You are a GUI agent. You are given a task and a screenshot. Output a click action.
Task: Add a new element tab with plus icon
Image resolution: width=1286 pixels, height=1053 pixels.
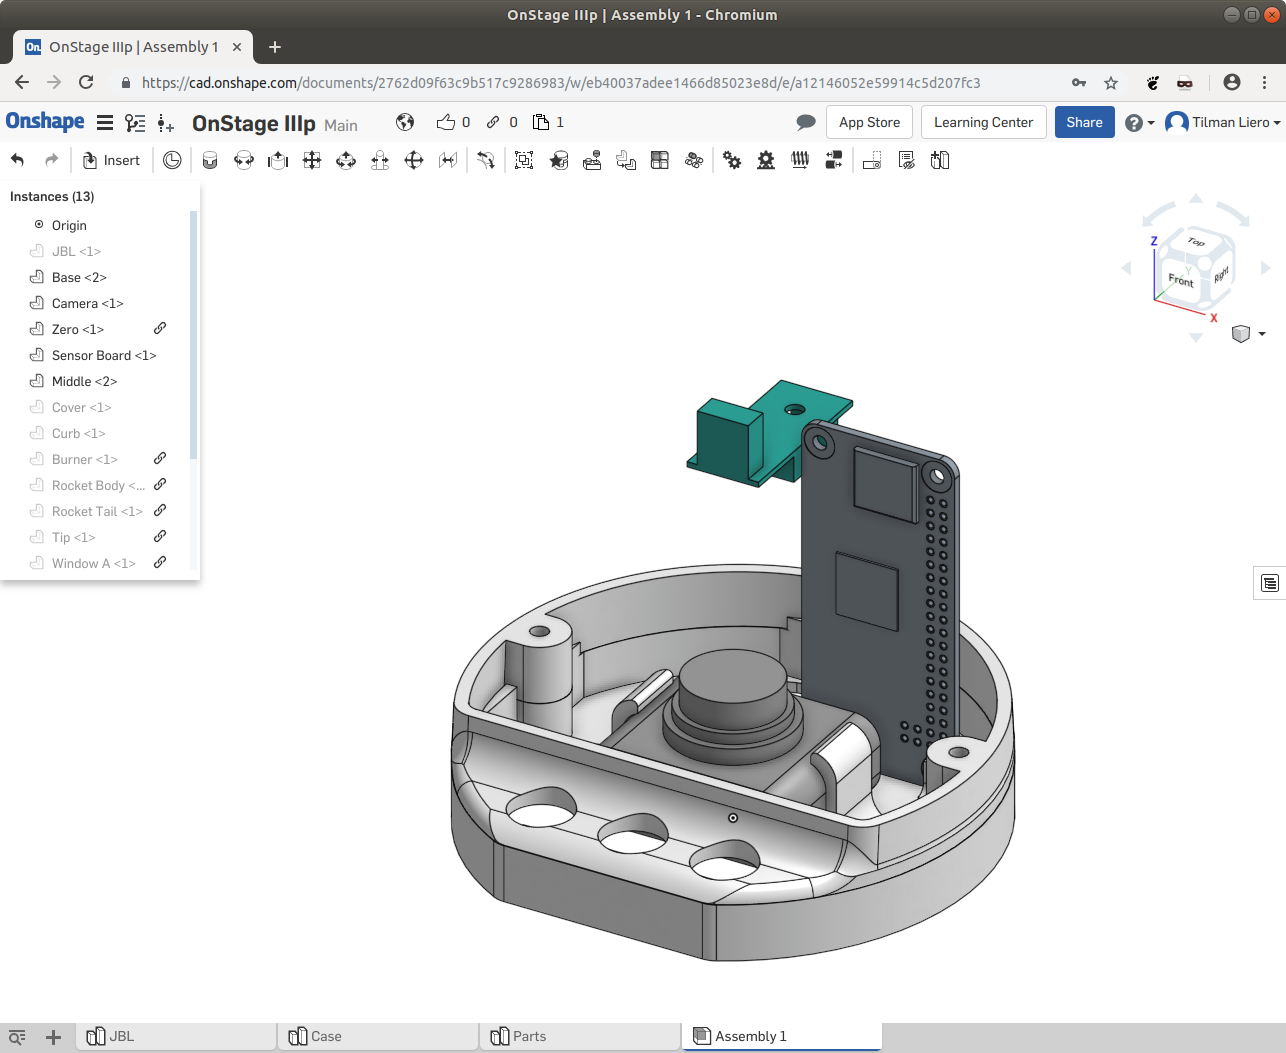pyautogui.click(x=54, y=1037)
